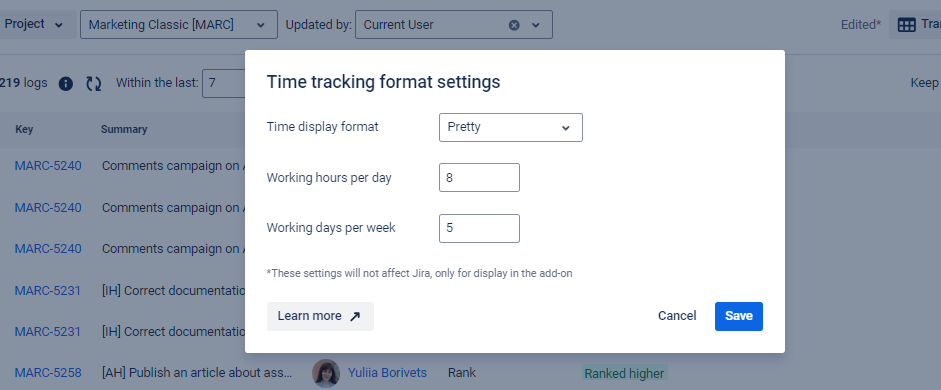Click the Time display format label
The height and width of the screenshot is (390, 941).
pos(323,127)
